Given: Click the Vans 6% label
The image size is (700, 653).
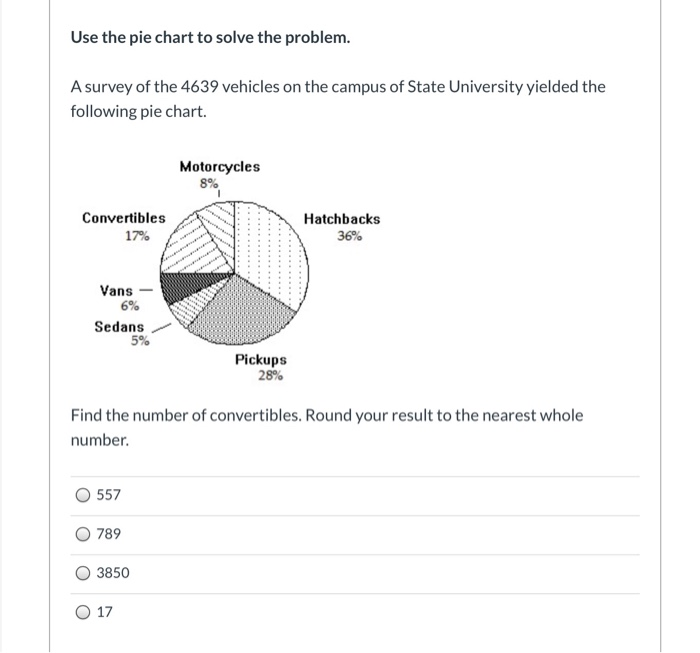Looking at the screenshot, I should pyautogui.click(x=117, y=298).
